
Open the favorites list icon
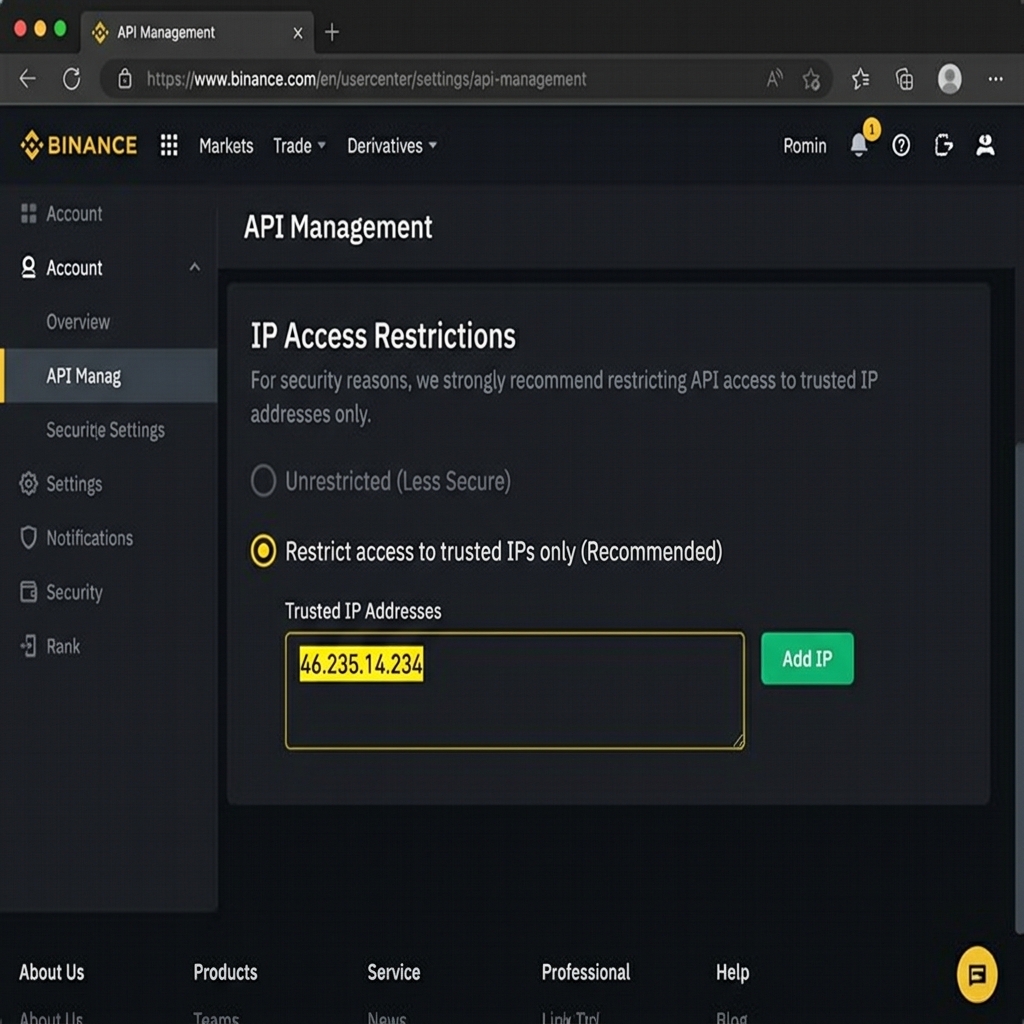[860, 79]
